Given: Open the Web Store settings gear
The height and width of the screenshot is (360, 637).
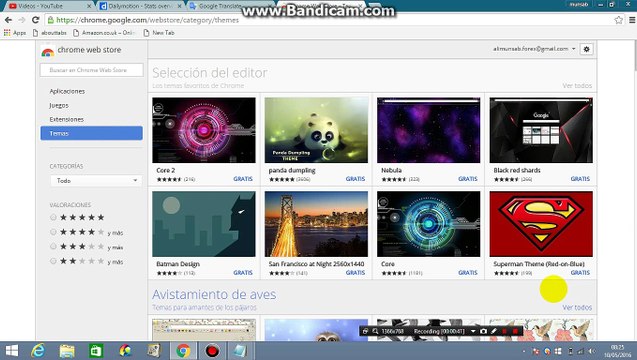Looking at the screenshot, I should click(586, 49).
